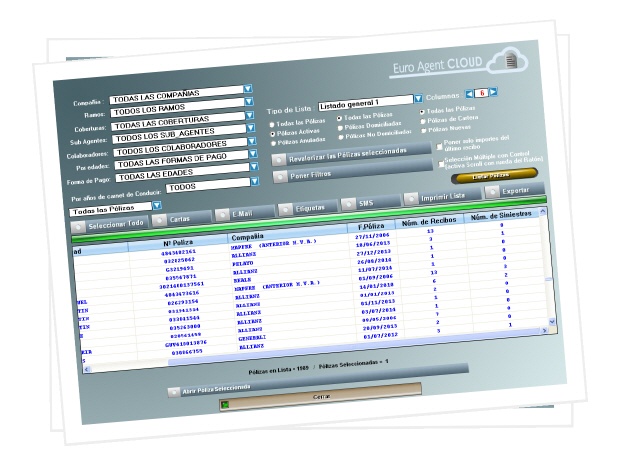This screenshot has width=620, height=465.
Task: Click the date 03/07/2012 cell
Action: click(380, 336)
